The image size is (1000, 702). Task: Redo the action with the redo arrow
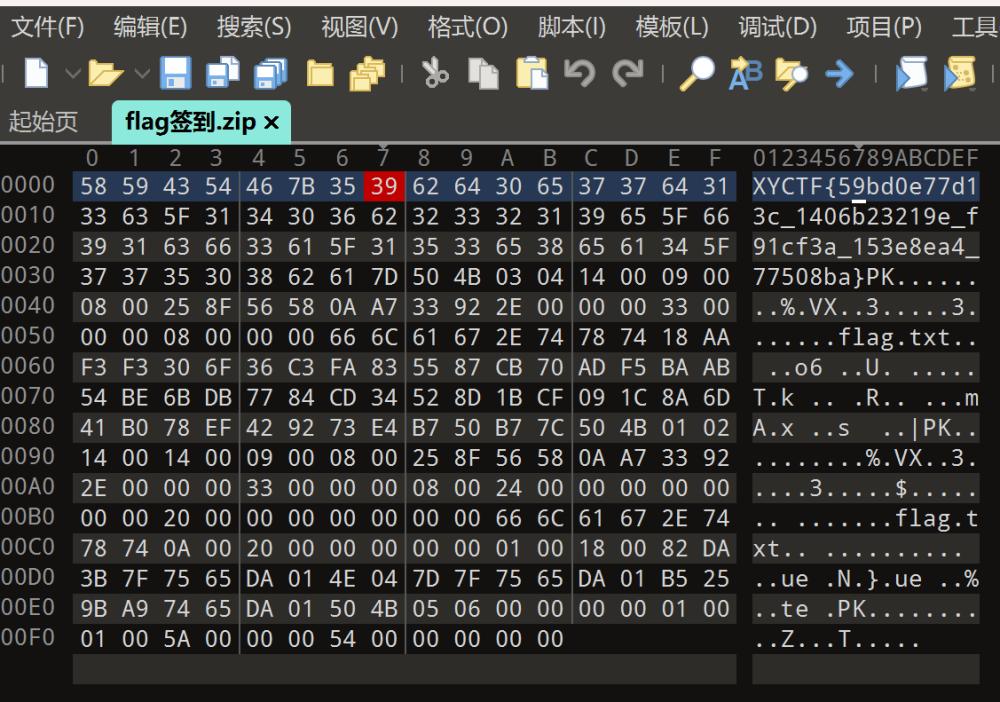[628, 73]
